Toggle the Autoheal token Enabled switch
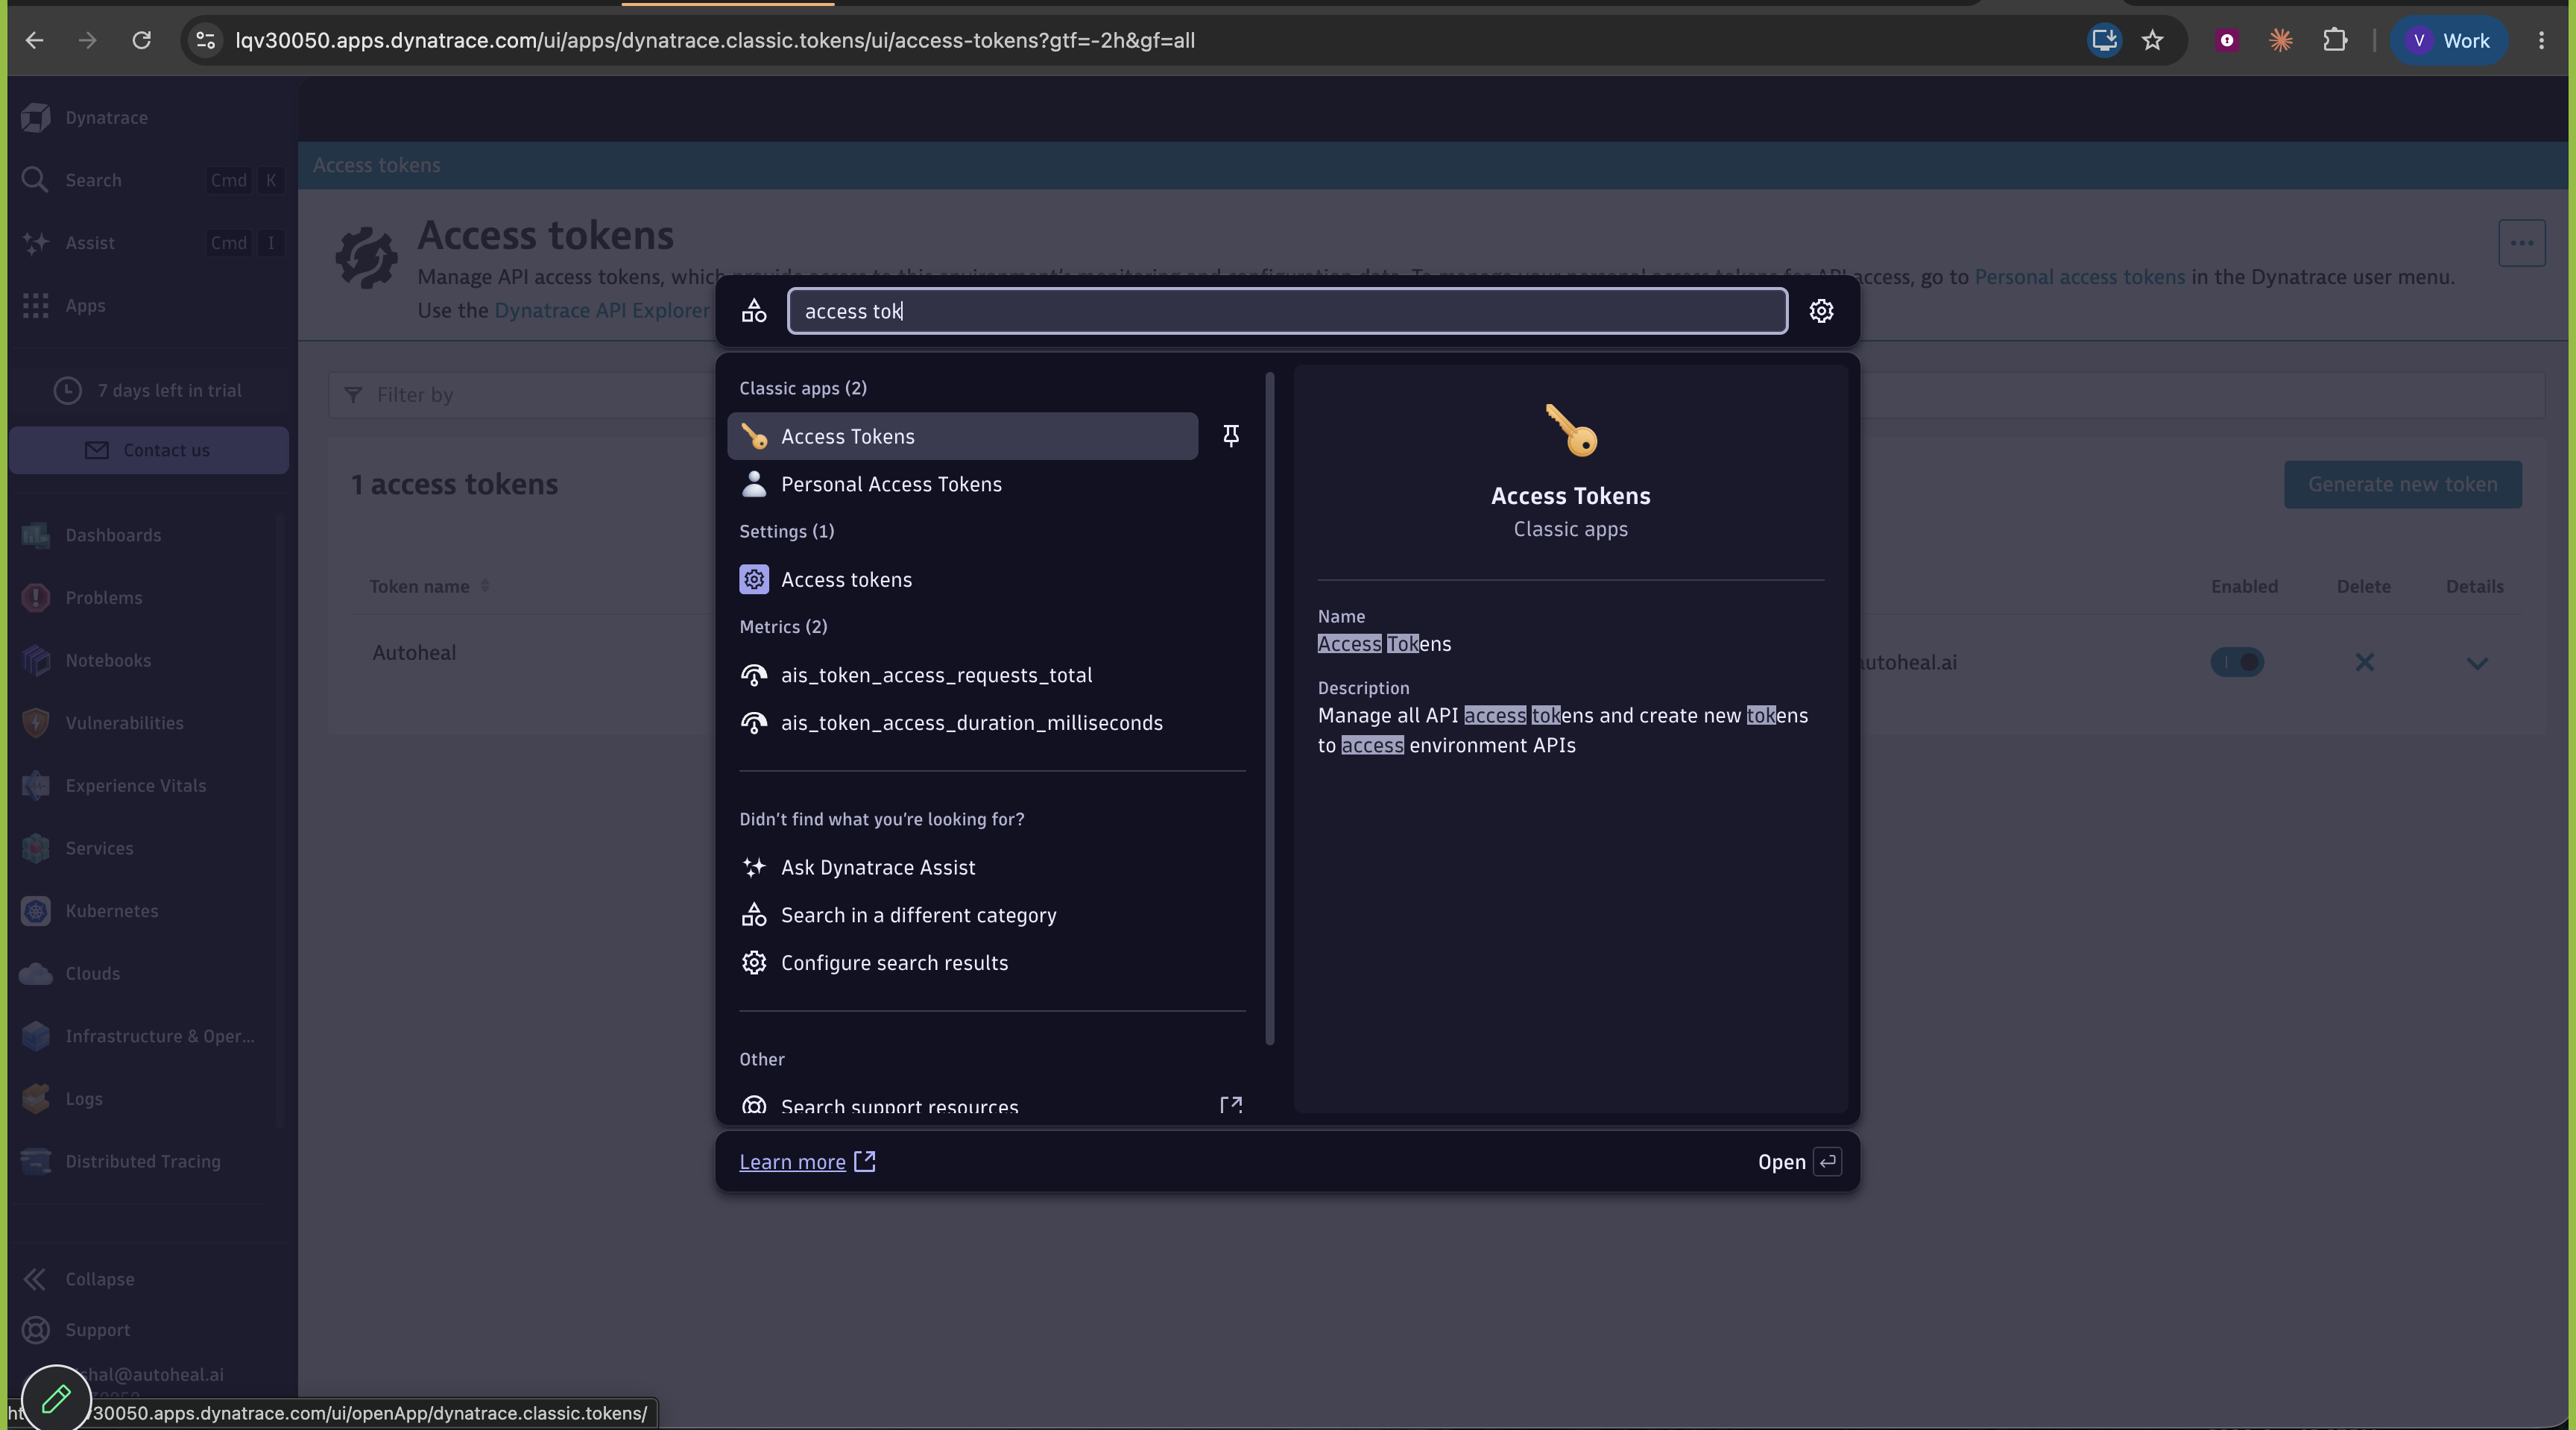Screen dimensions: 2576x1430 coord(2237,663)
